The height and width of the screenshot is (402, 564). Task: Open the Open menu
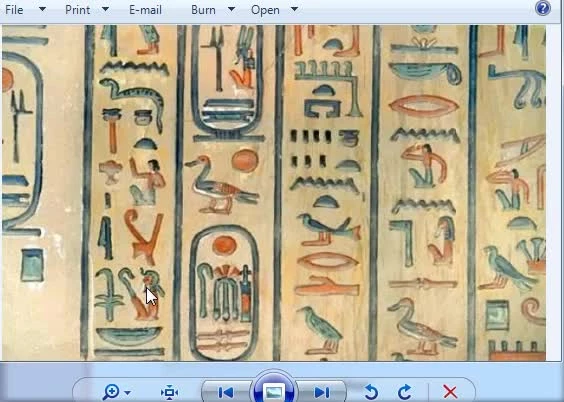[x=265, y=10]
